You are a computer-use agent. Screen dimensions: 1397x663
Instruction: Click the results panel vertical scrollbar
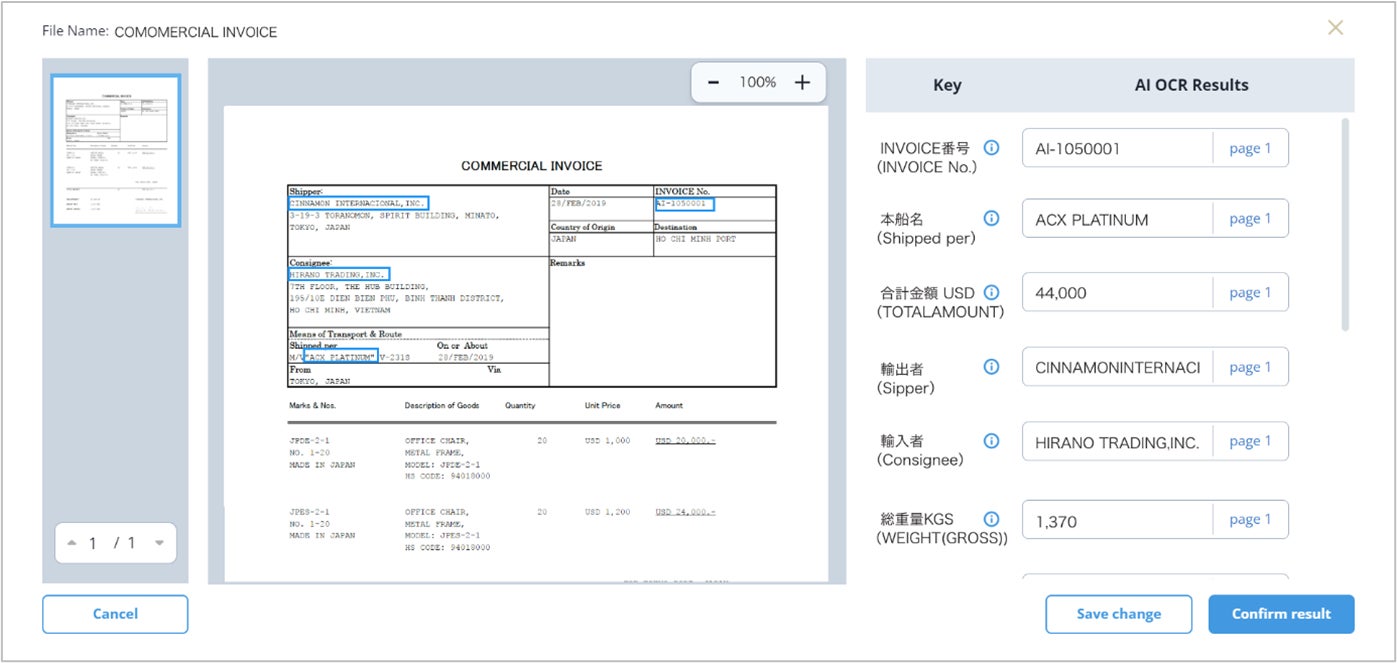[1345, 225]
